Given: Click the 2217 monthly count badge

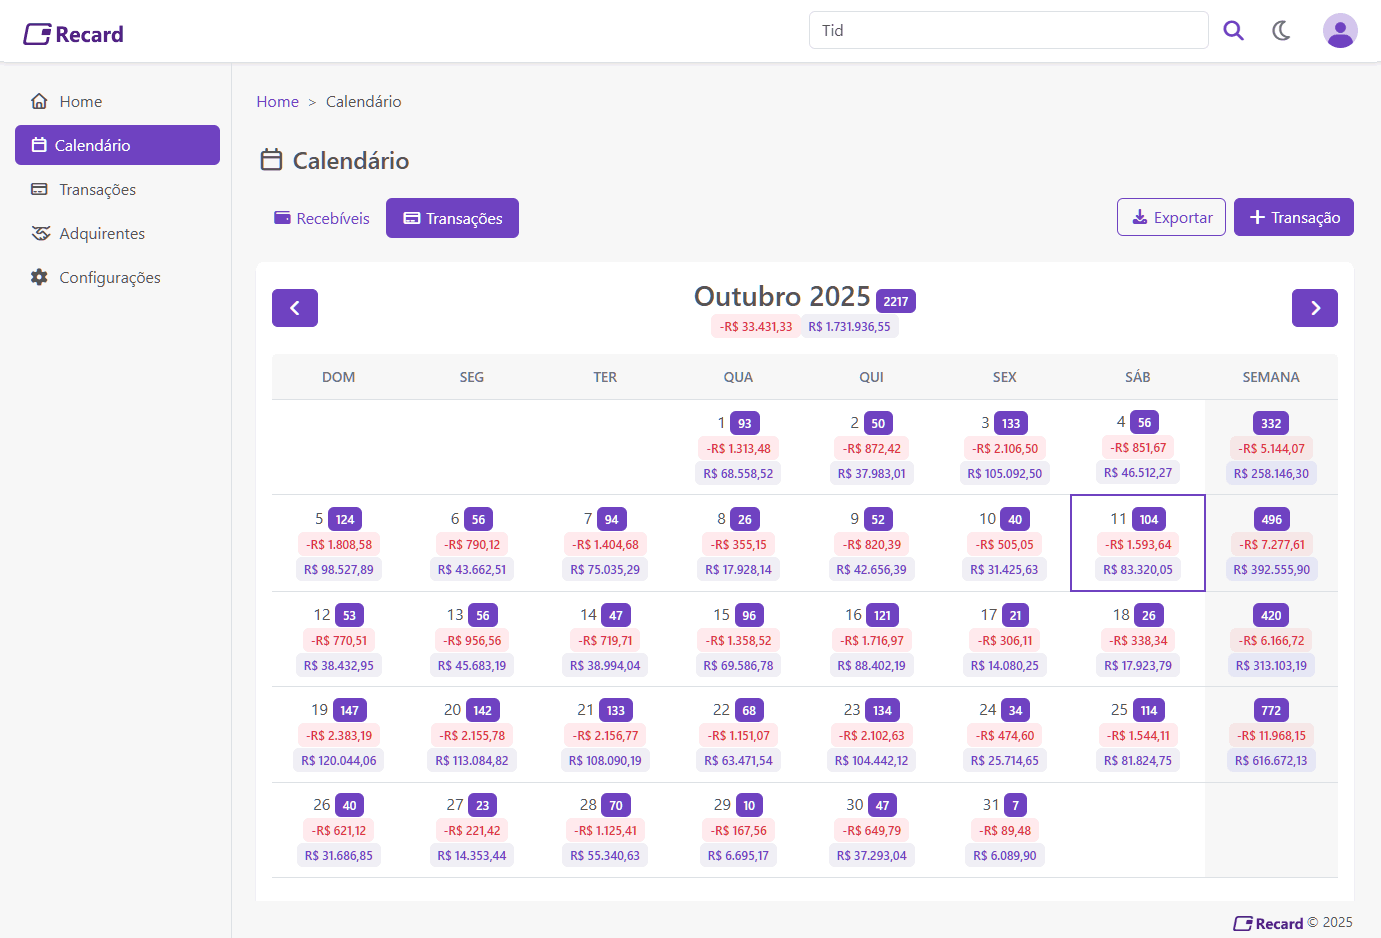Looking at the screenshot, I should 895,301.
